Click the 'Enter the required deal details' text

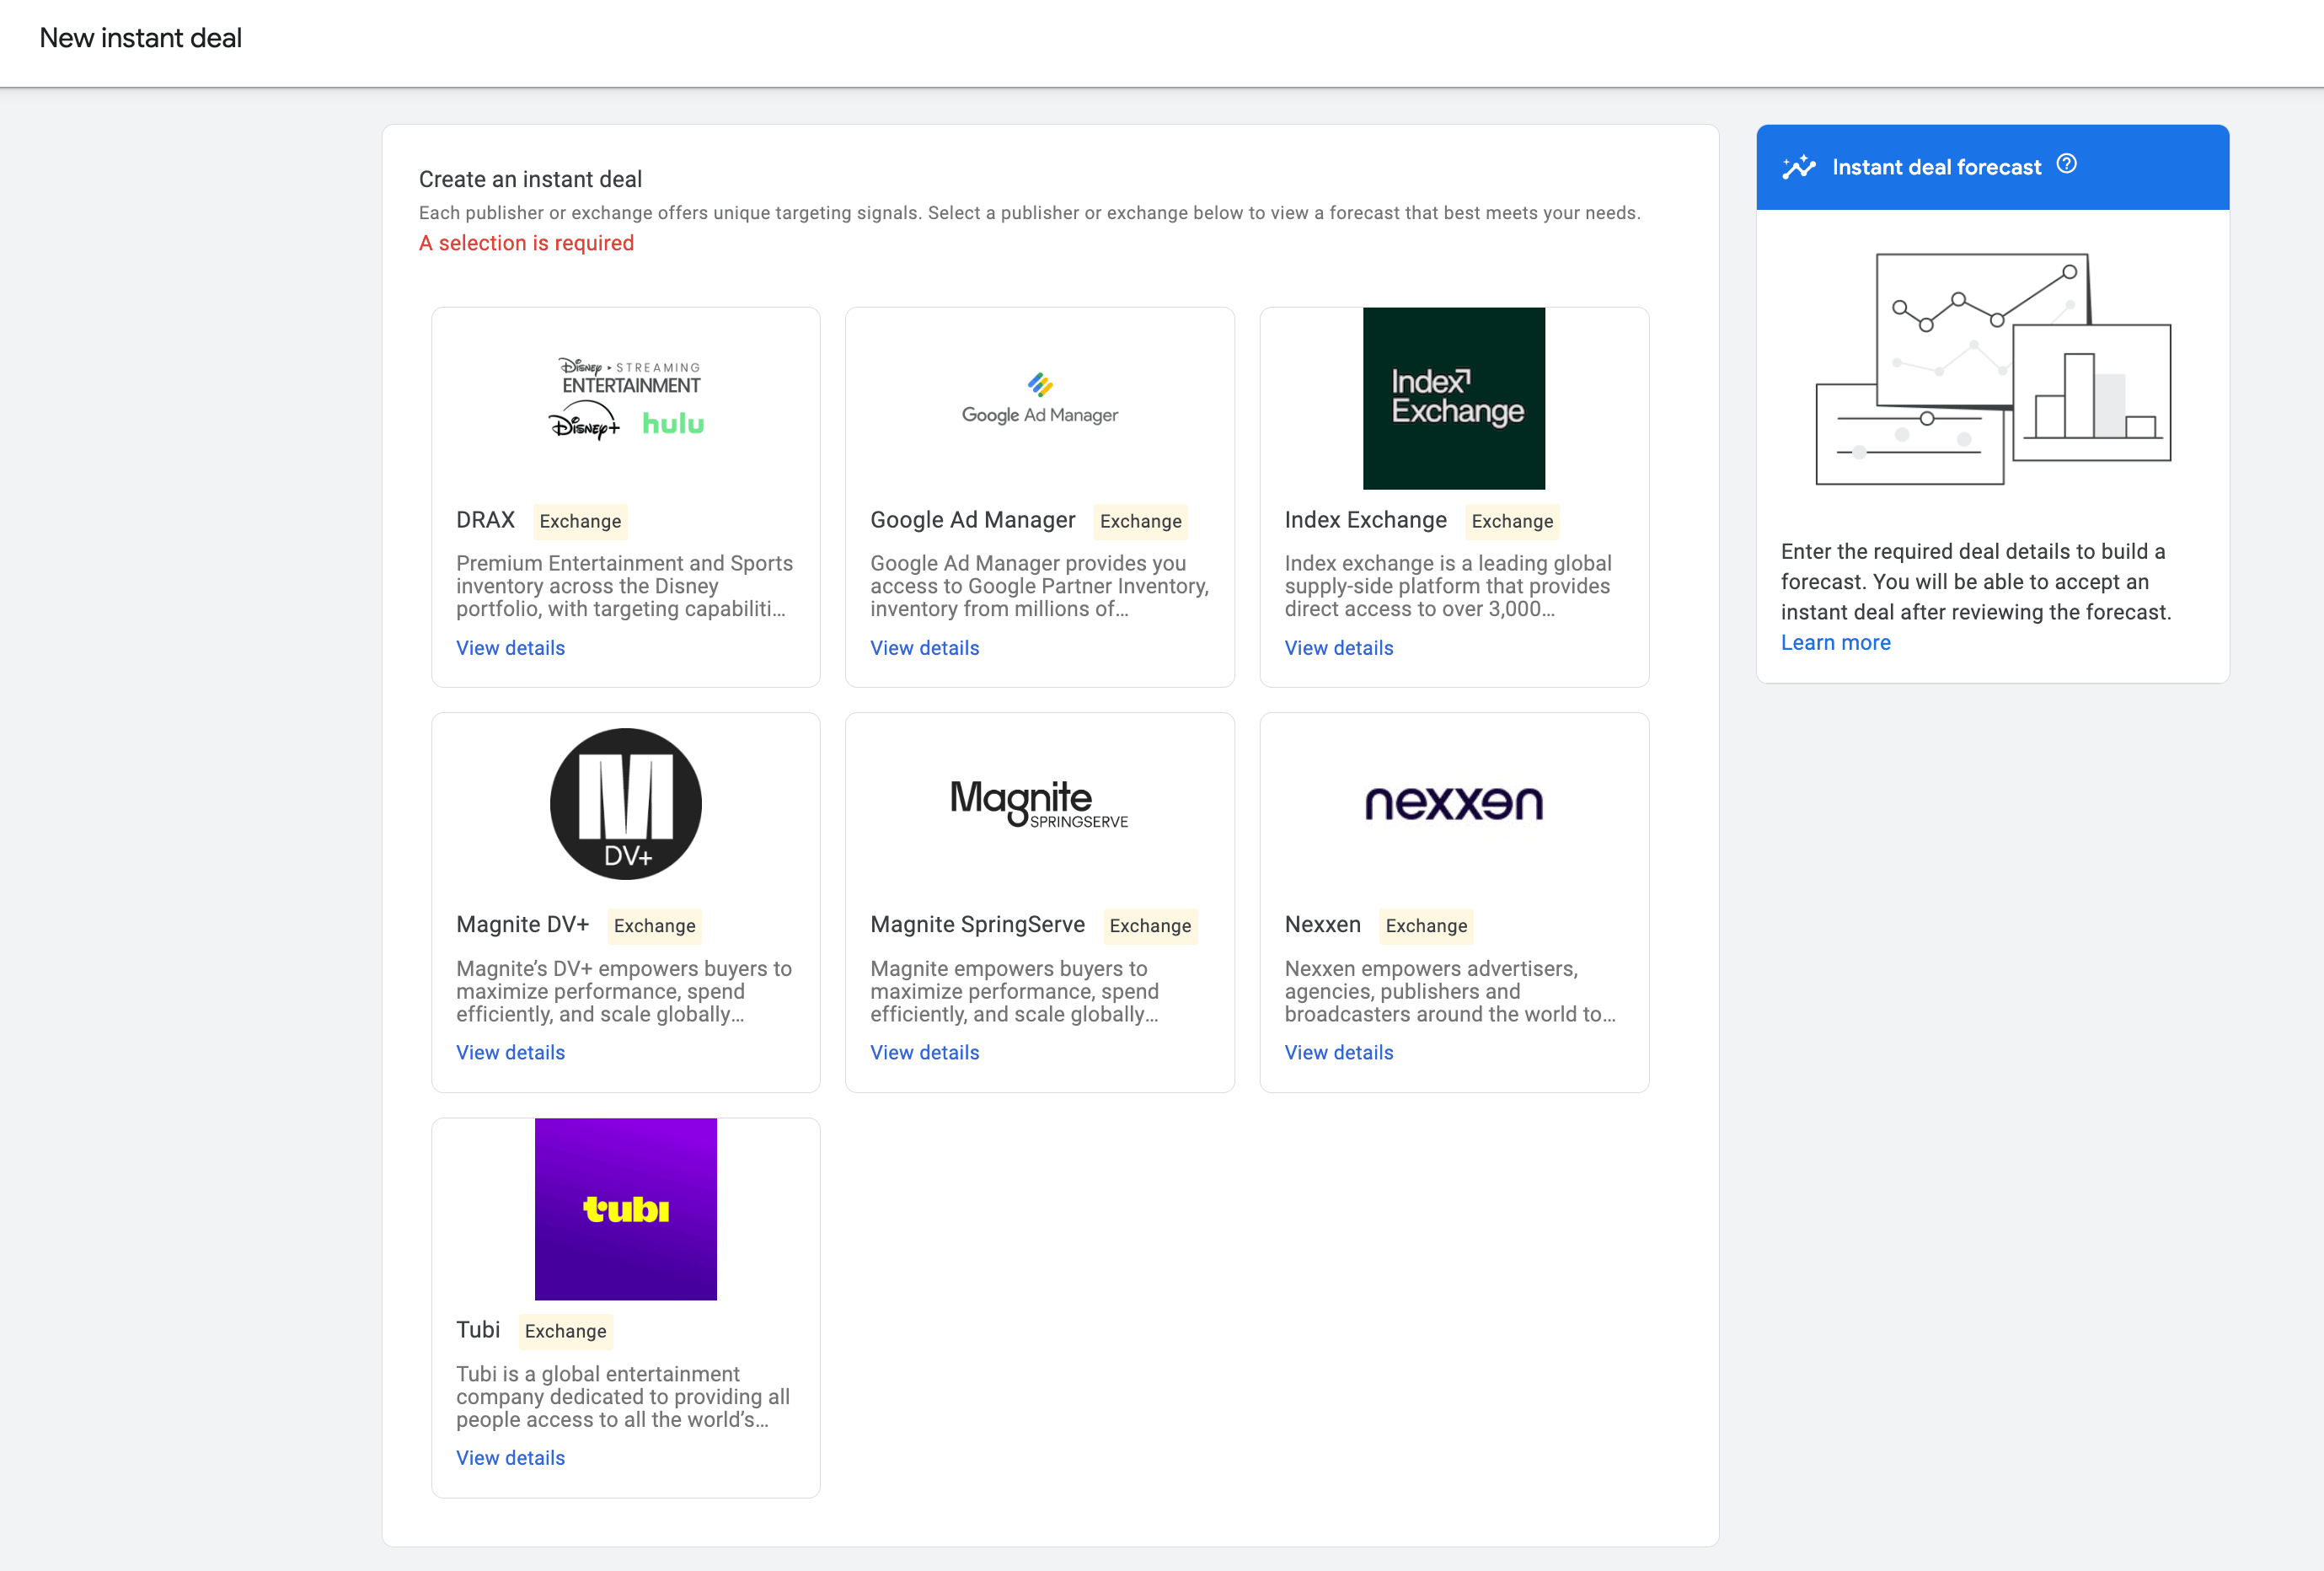(x=1976, y=582)
